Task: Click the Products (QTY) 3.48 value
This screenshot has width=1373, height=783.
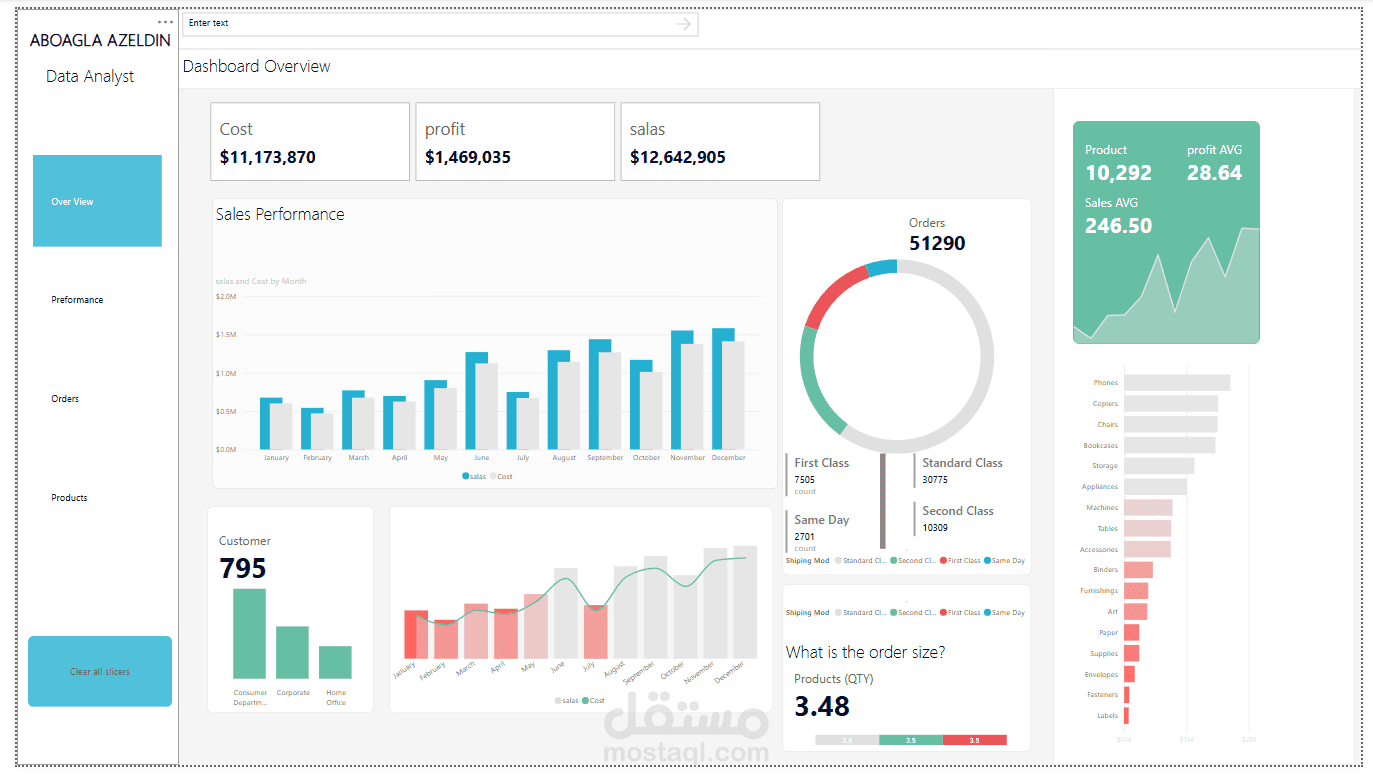Action: coord(822,706)
